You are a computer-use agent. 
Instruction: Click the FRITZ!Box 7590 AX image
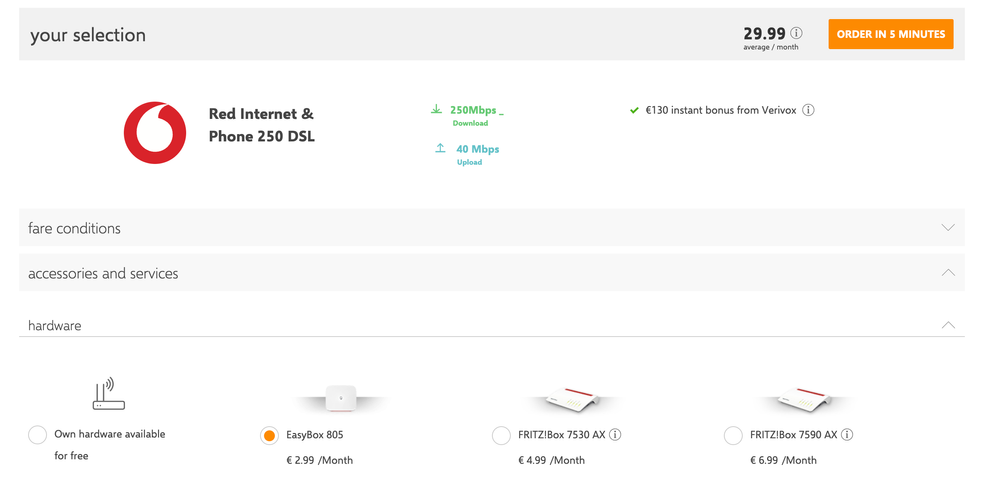coord(806,399)
